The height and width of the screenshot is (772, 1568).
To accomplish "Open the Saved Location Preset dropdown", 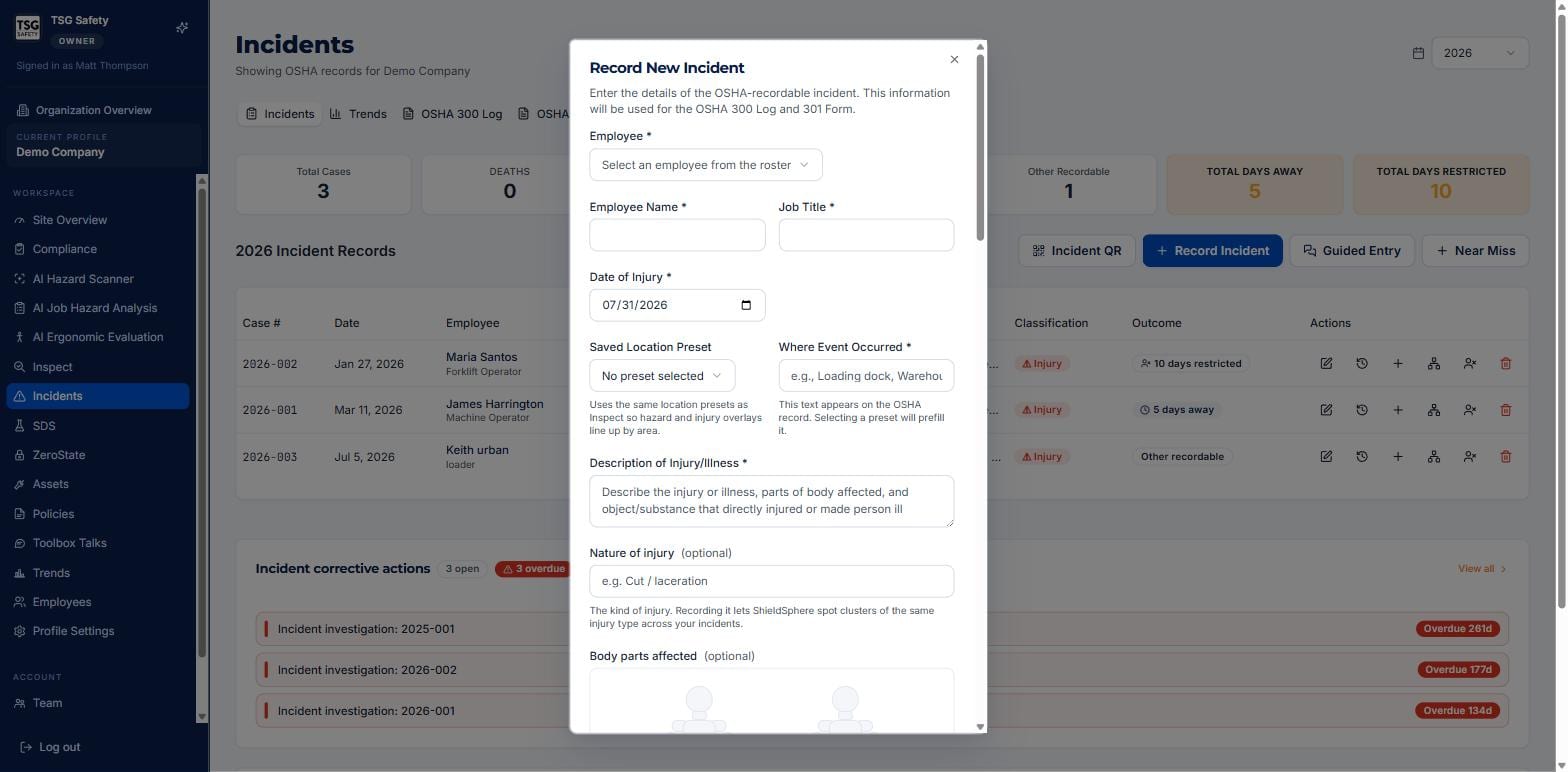I will 662,376.
